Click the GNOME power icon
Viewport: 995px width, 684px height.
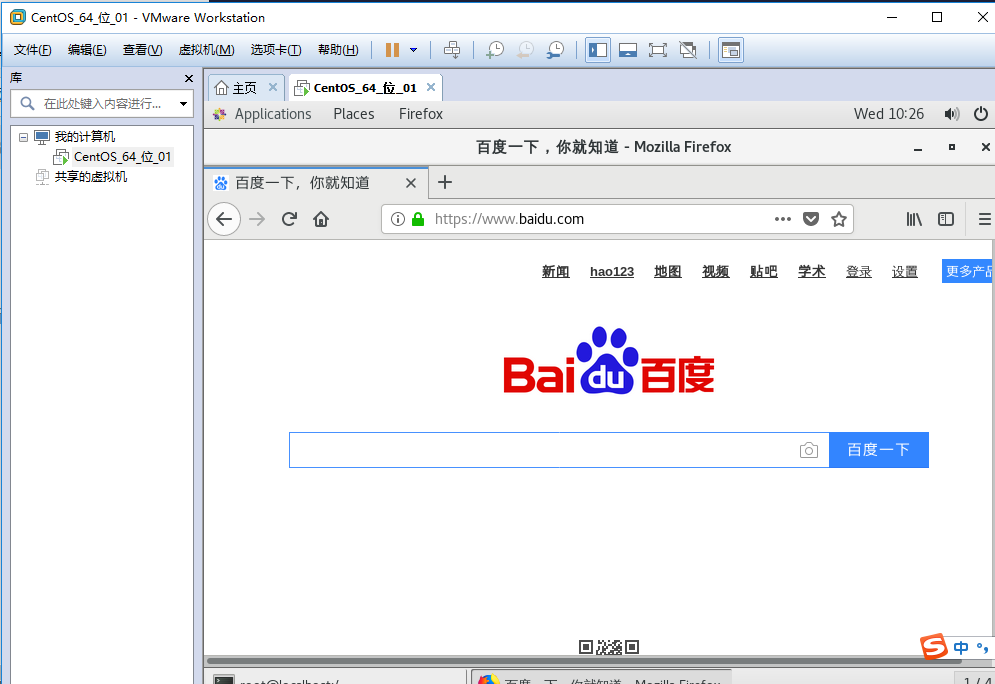point(980,114)
